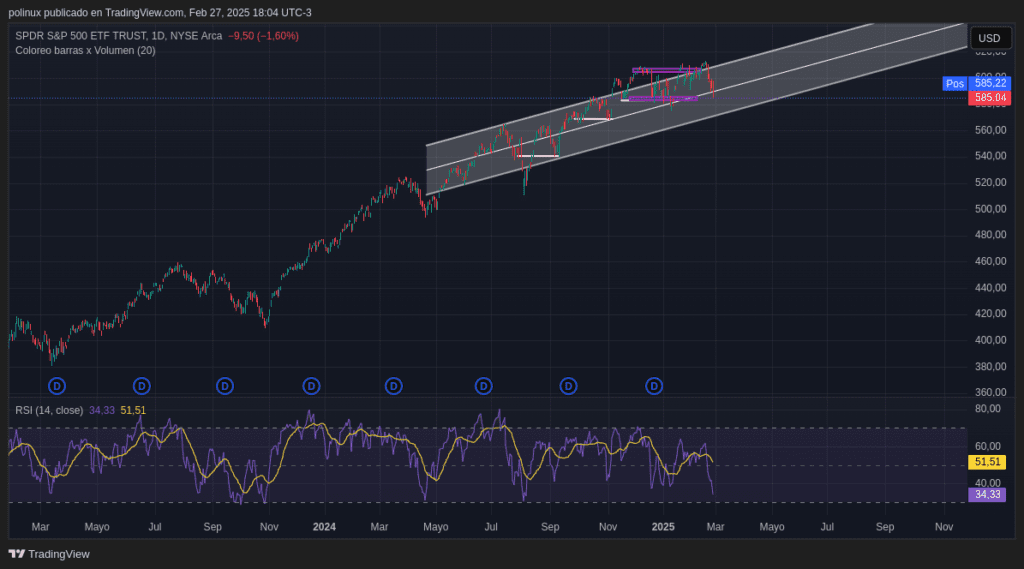Screen dimensions: 1024x569
Task: Click the yellow 51,51 tag on RSI axis
Action: [x=987, y=462]
